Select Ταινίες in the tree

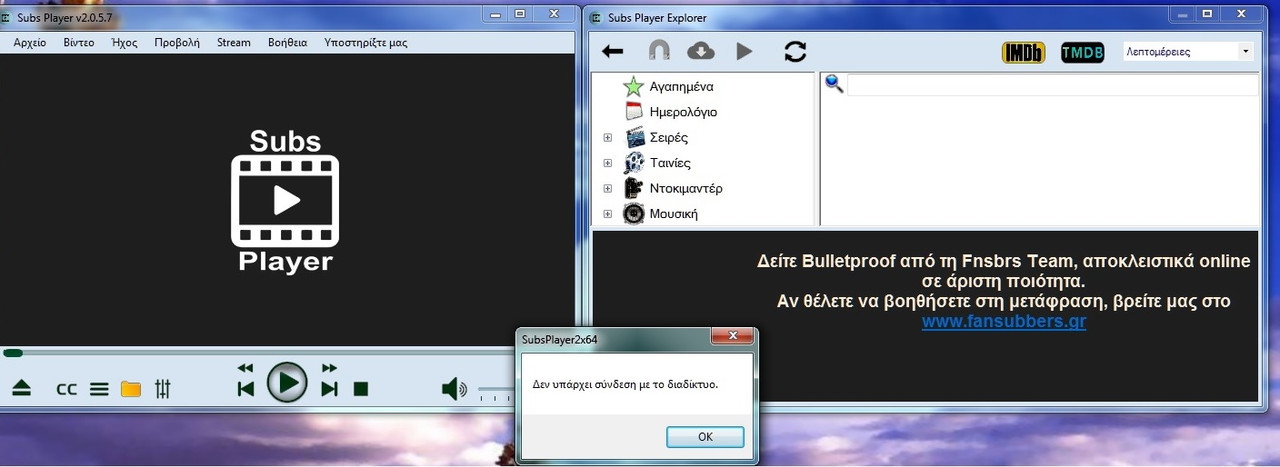point(670,163)
